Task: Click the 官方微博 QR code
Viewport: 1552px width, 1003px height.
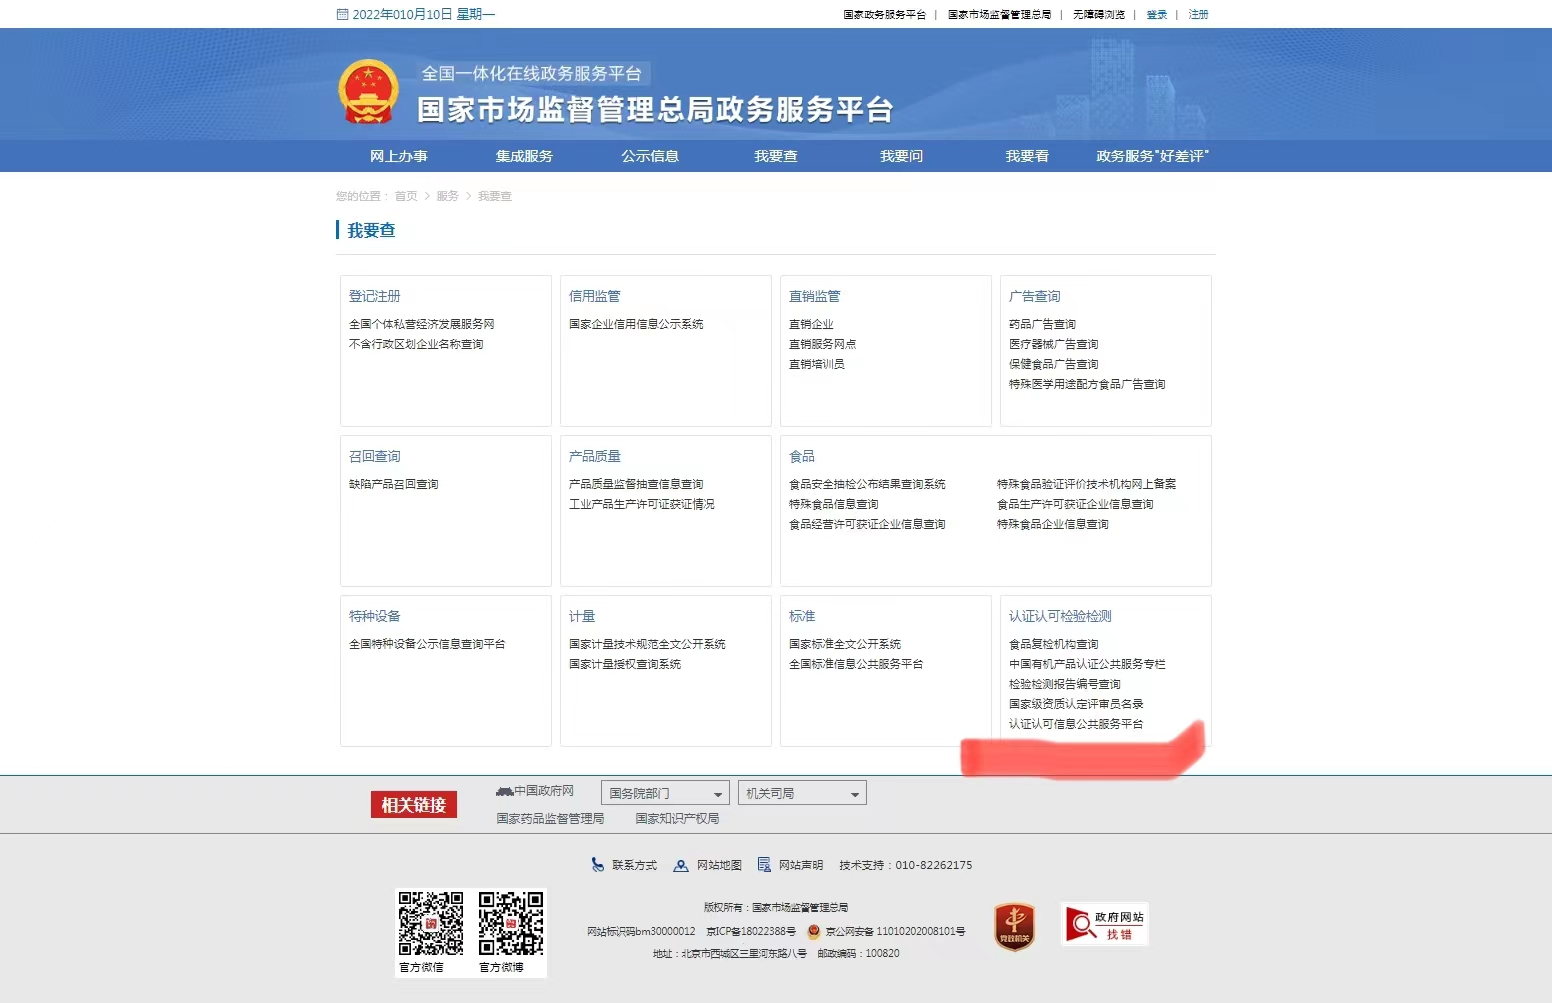Action: point(511,923)
